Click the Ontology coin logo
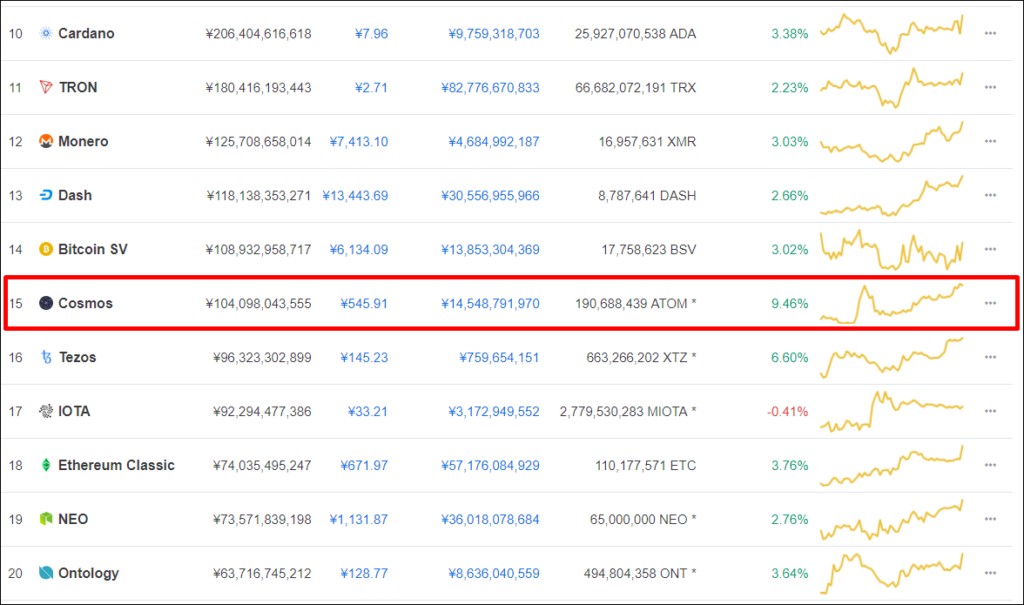1024x605 pixels. [46, 573]
